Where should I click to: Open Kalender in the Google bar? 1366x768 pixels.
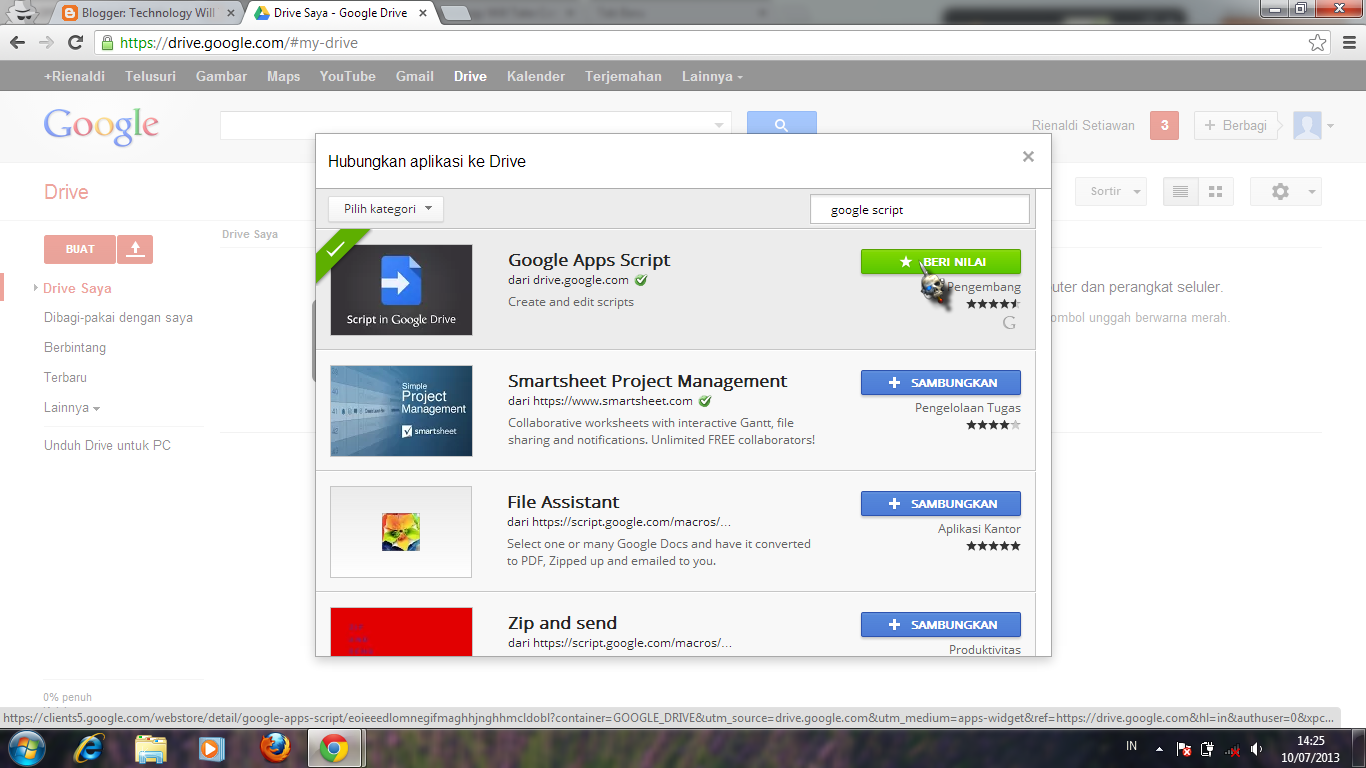click(536, 76)
